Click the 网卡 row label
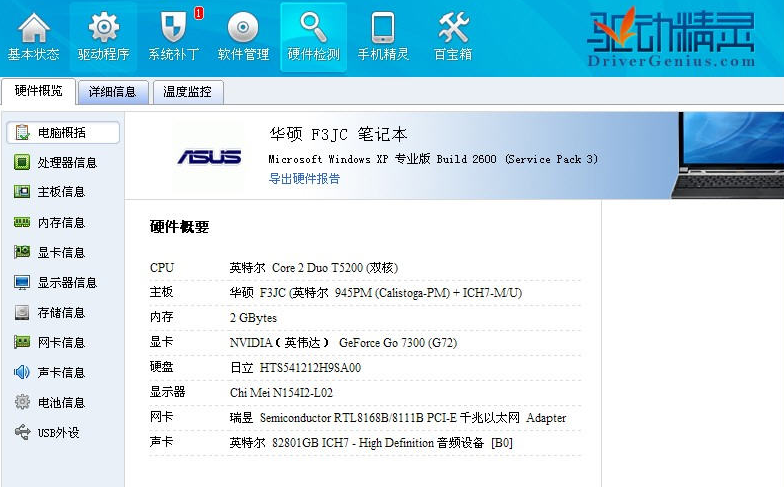Screen dimensions: 784x487 (162, 417)
